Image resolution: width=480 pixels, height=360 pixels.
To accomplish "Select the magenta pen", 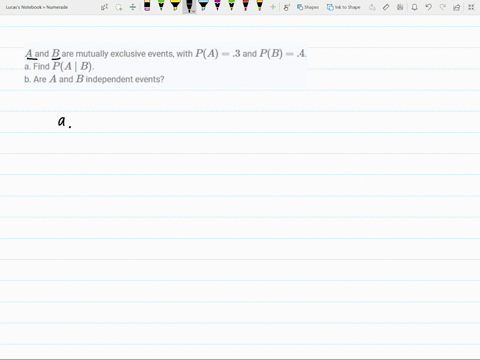I will pyautogui.click(x=217, y=6).
